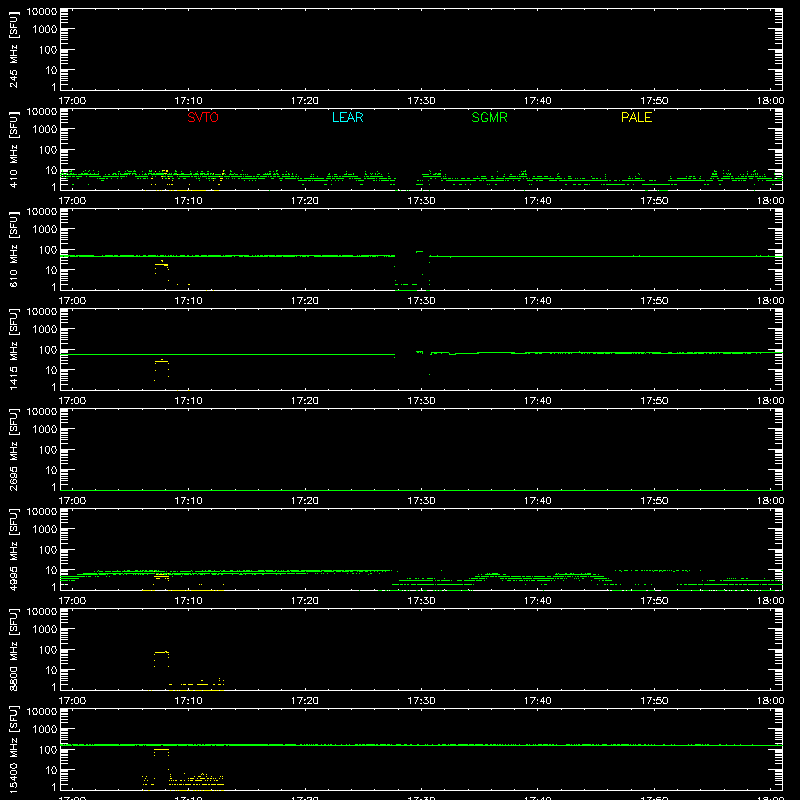
Task: Click the 1000 y-tick on 410 MHz panel
Action: tap(45, 130)
